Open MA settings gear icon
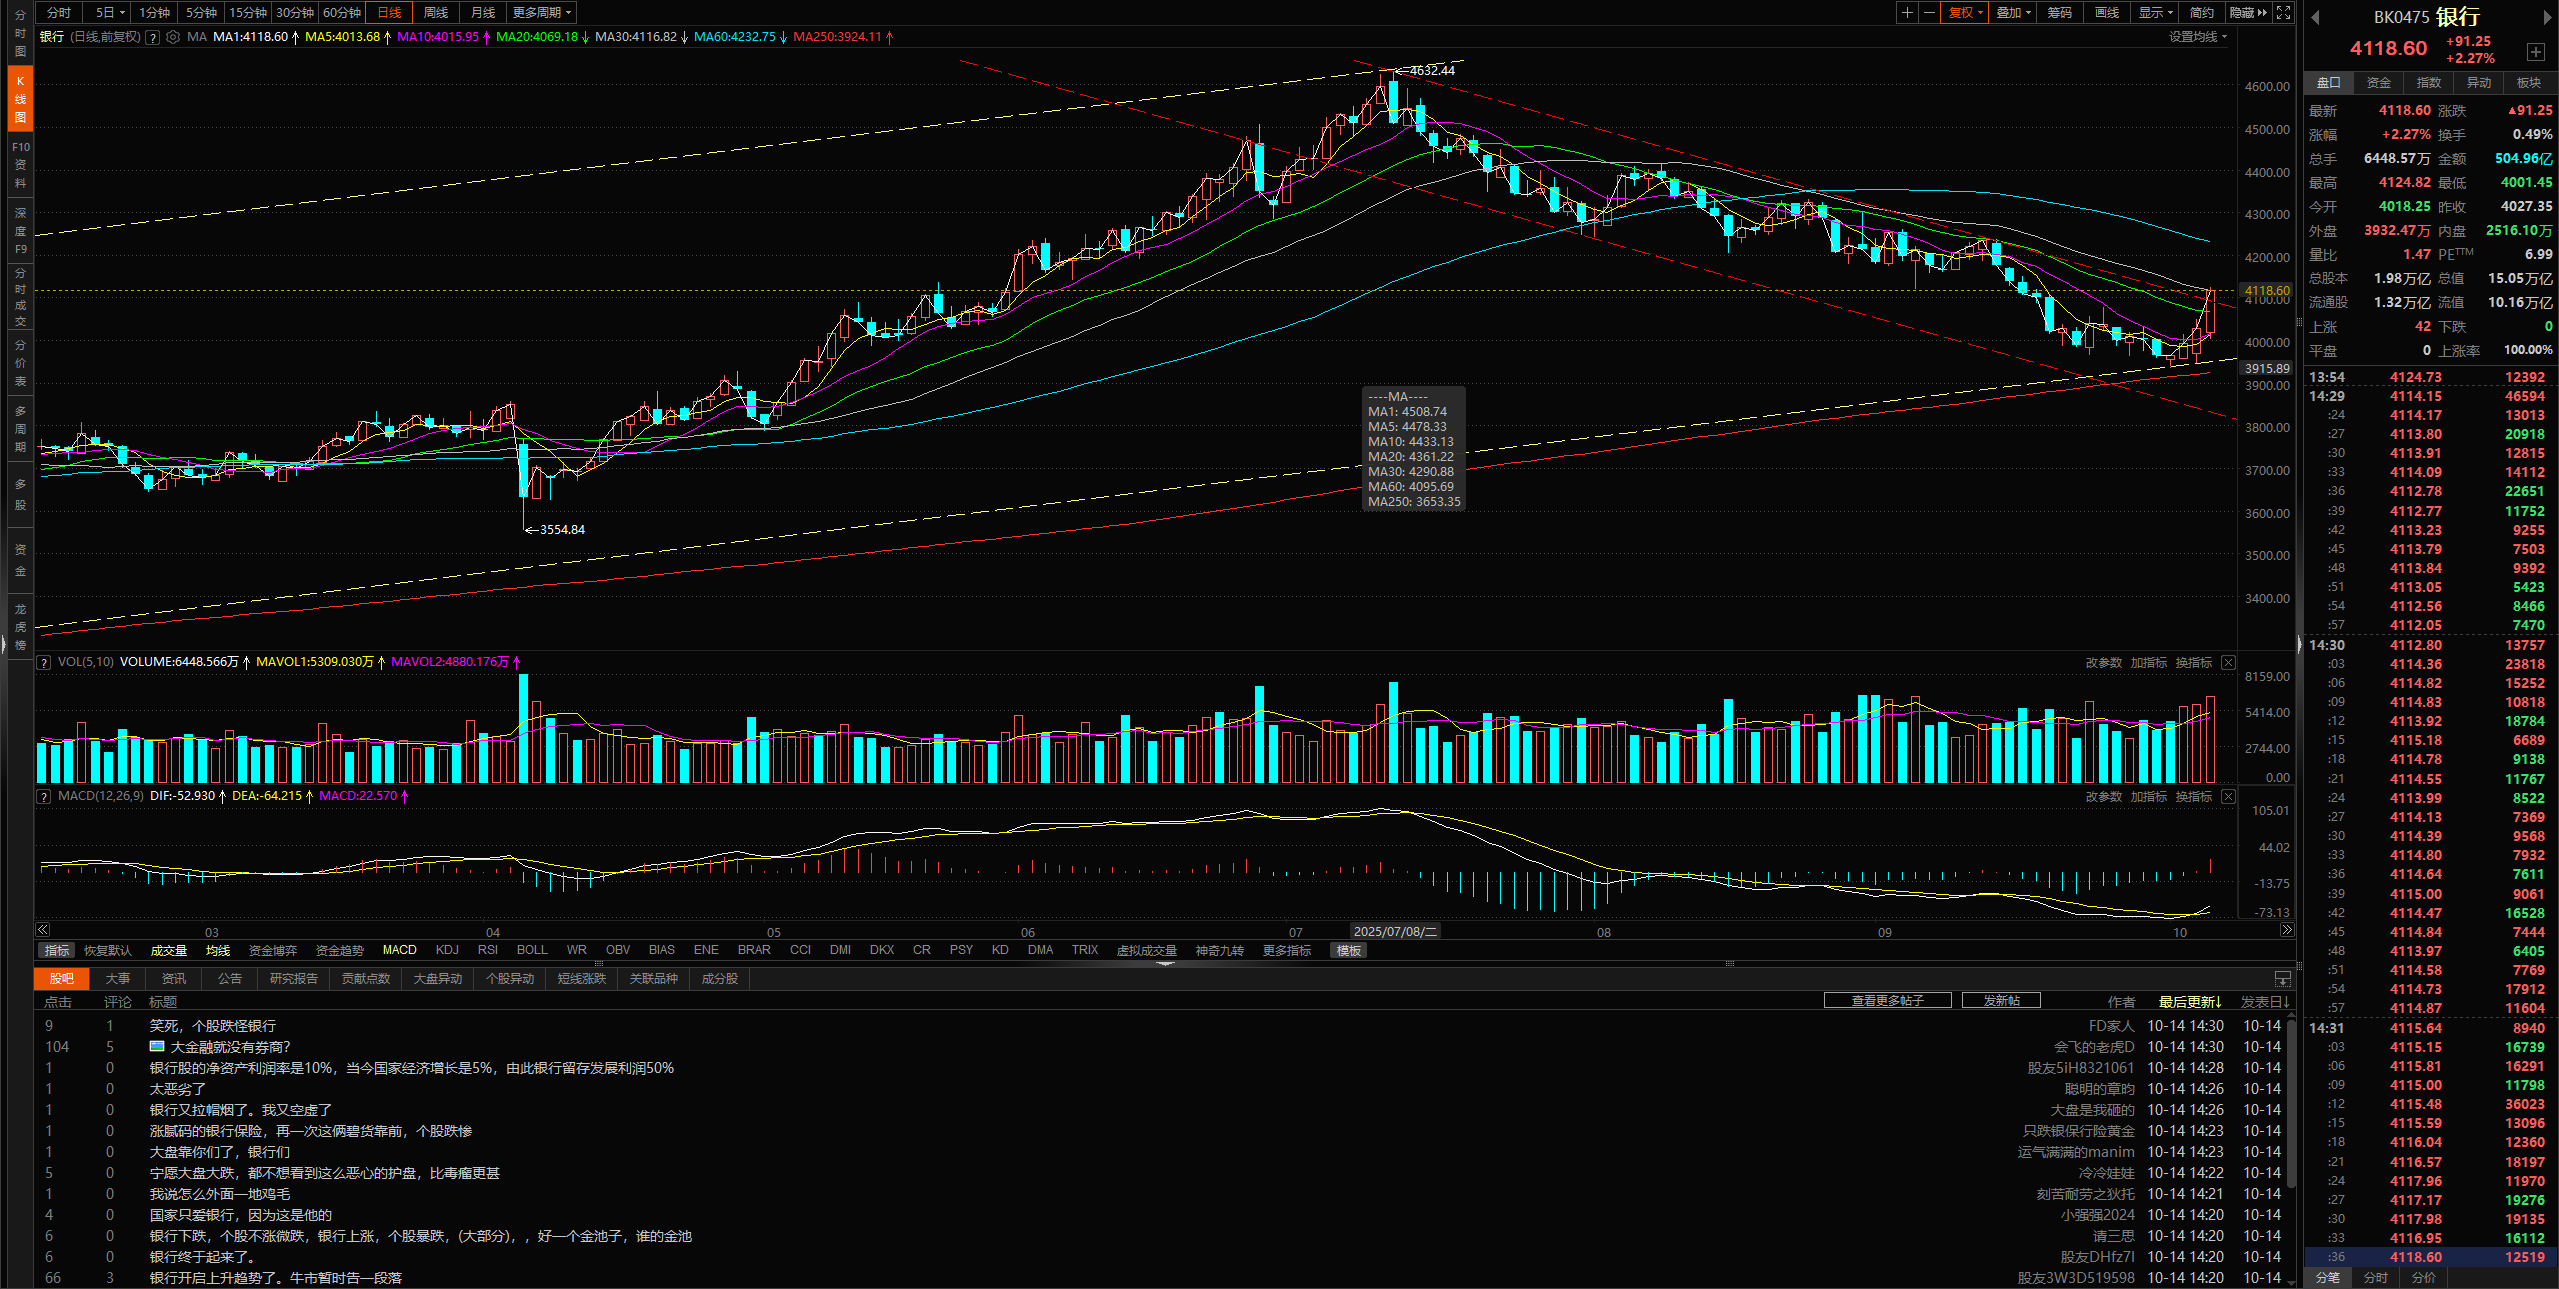The width and height of the screenshot is (2559, 1289). click(173, 37)
